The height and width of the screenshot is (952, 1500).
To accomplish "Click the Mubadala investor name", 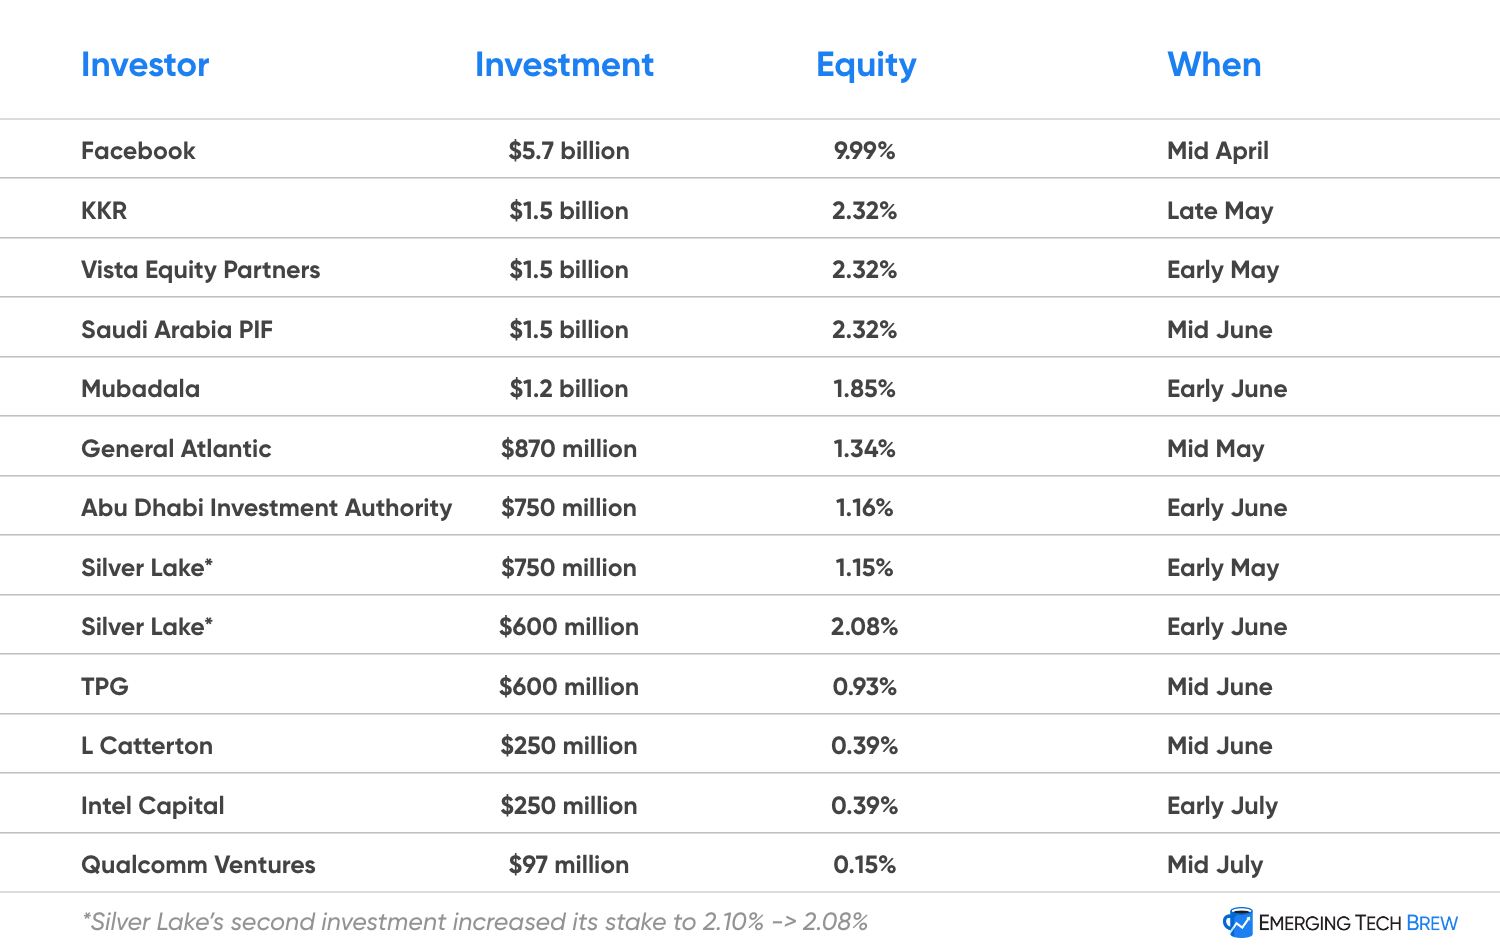I will (140, 389).
